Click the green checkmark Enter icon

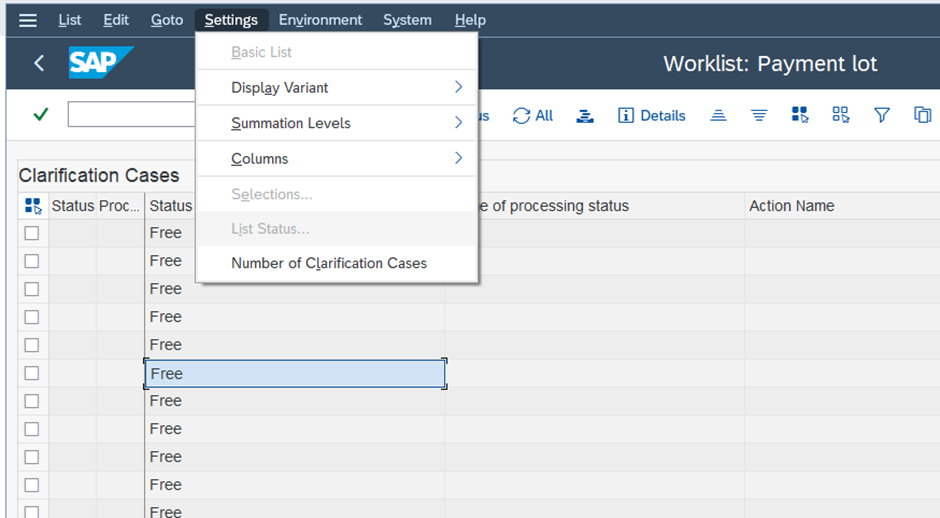coord(41,114)
